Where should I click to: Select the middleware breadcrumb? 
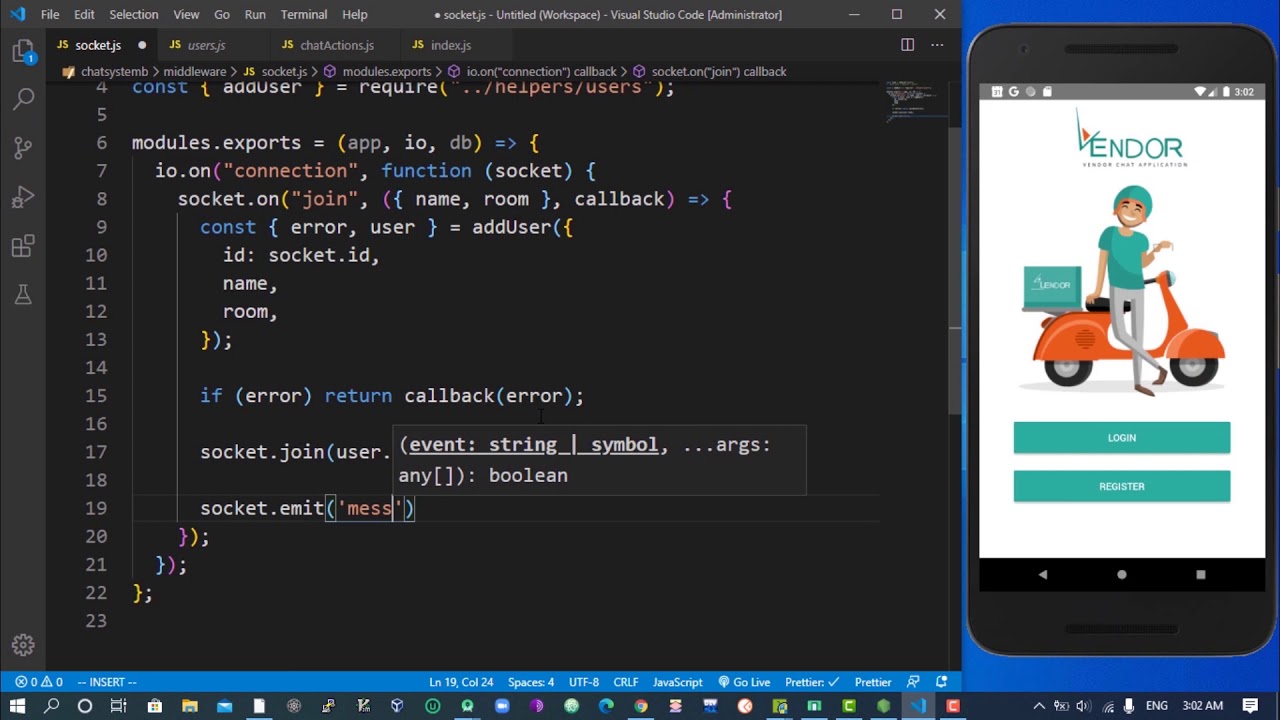click(196, 72)
